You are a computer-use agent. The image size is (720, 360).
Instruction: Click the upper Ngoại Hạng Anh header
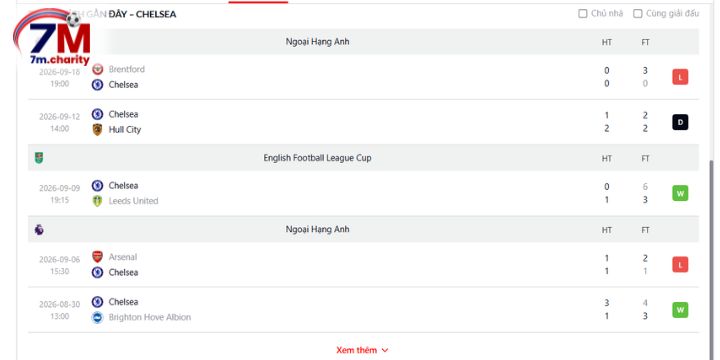click(x=317, y=42)
